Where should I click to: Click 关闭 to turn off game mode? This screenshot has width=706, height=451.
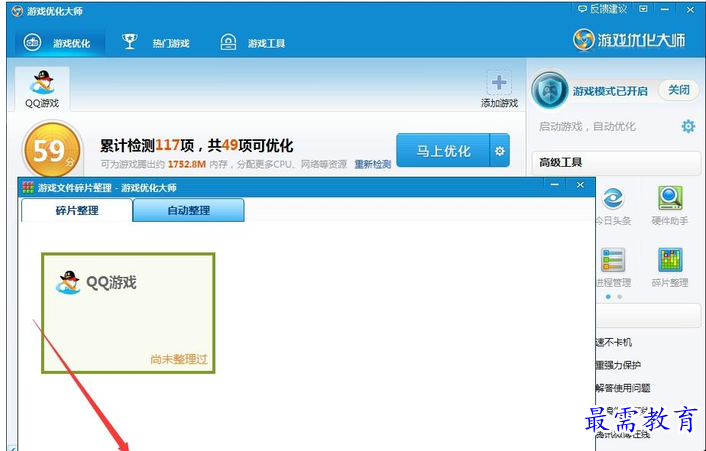[679, 90]
